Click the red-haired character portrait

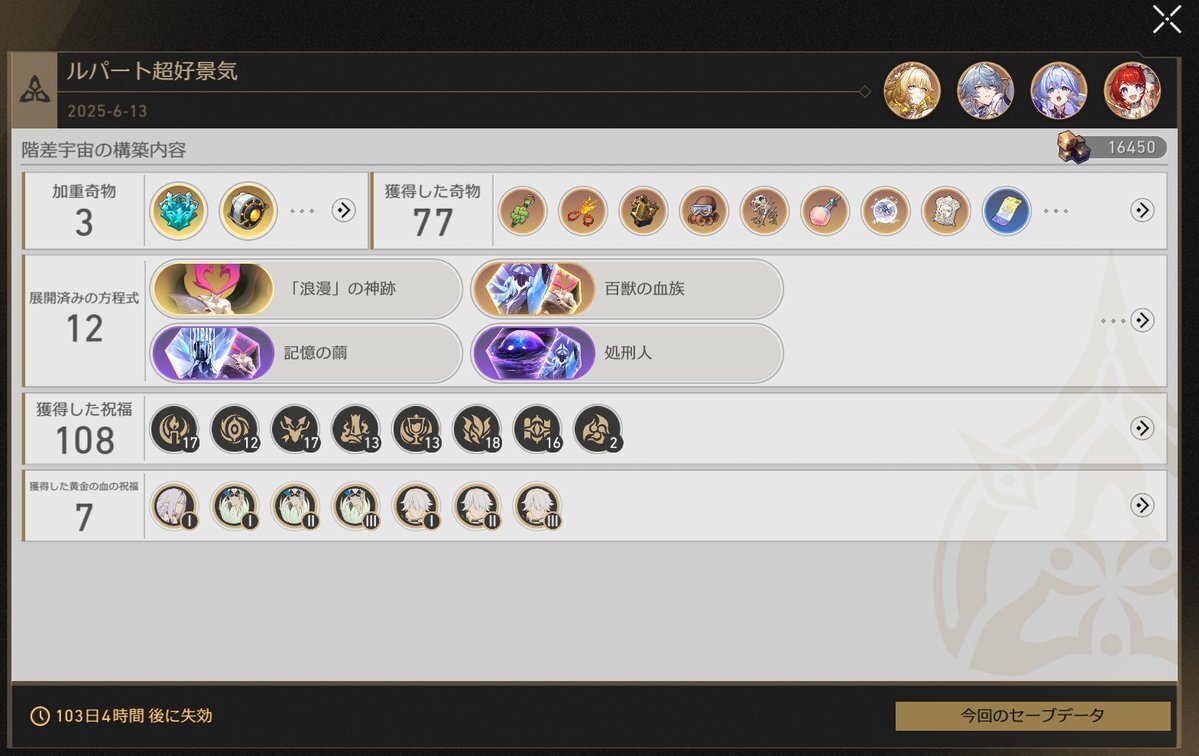click(x=1132, y=91)
